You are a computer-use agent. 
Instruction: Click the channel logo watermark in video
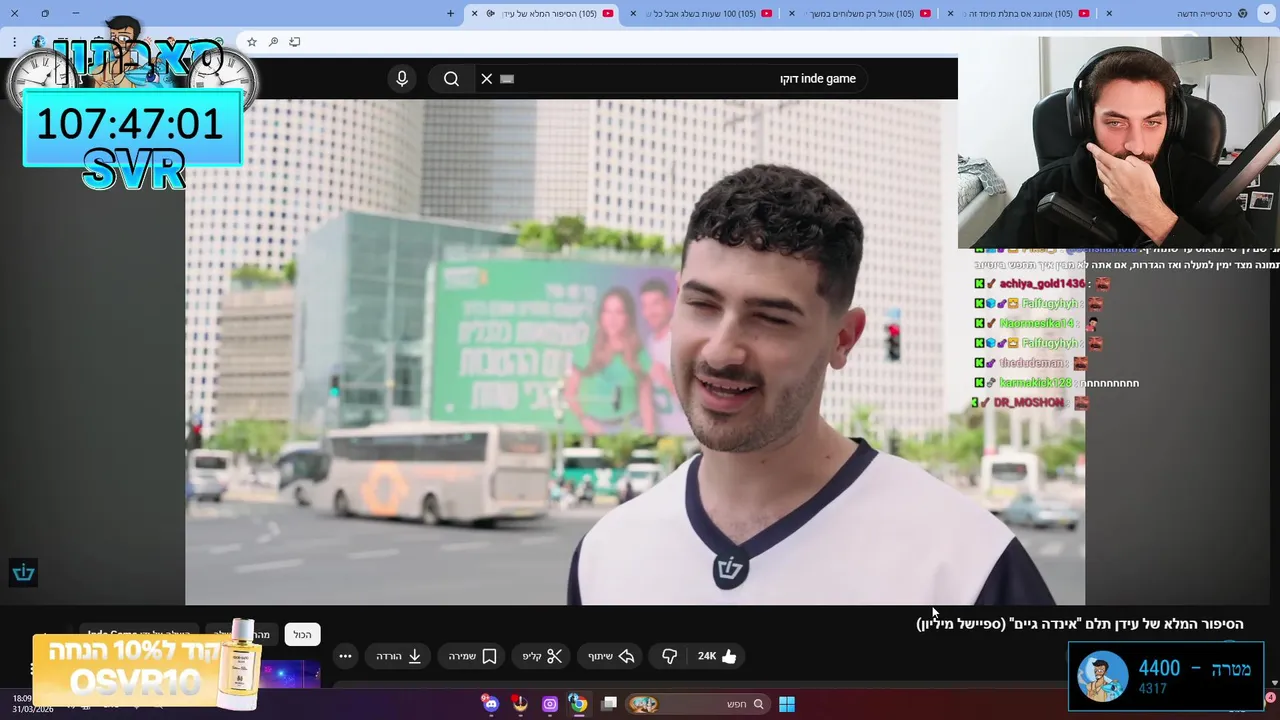pos(24,572)
